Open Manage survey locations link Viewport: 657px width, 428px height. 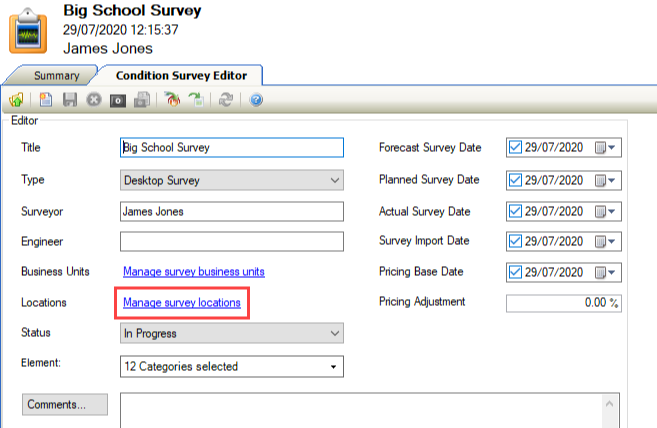[x=181, y=302]
